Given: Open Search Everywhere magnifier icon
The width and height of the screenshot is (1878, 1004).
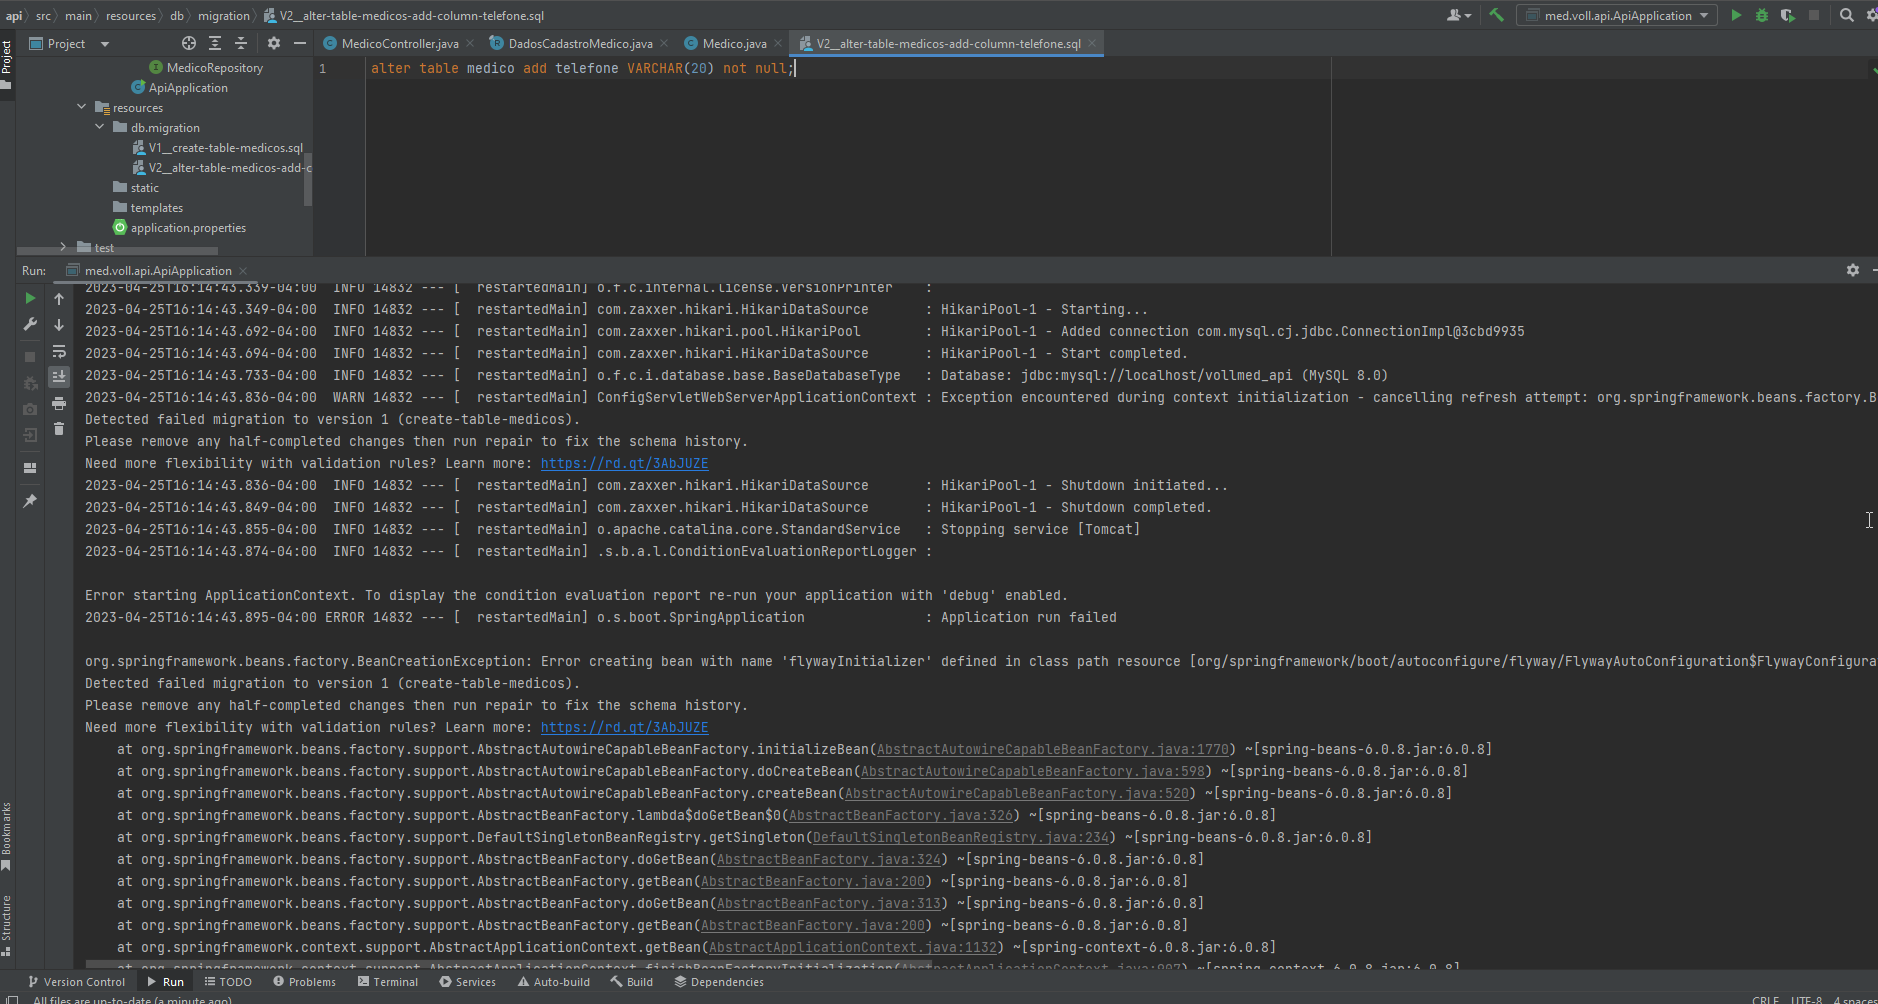Looking at the screenshot, I should click(1847, 15).
